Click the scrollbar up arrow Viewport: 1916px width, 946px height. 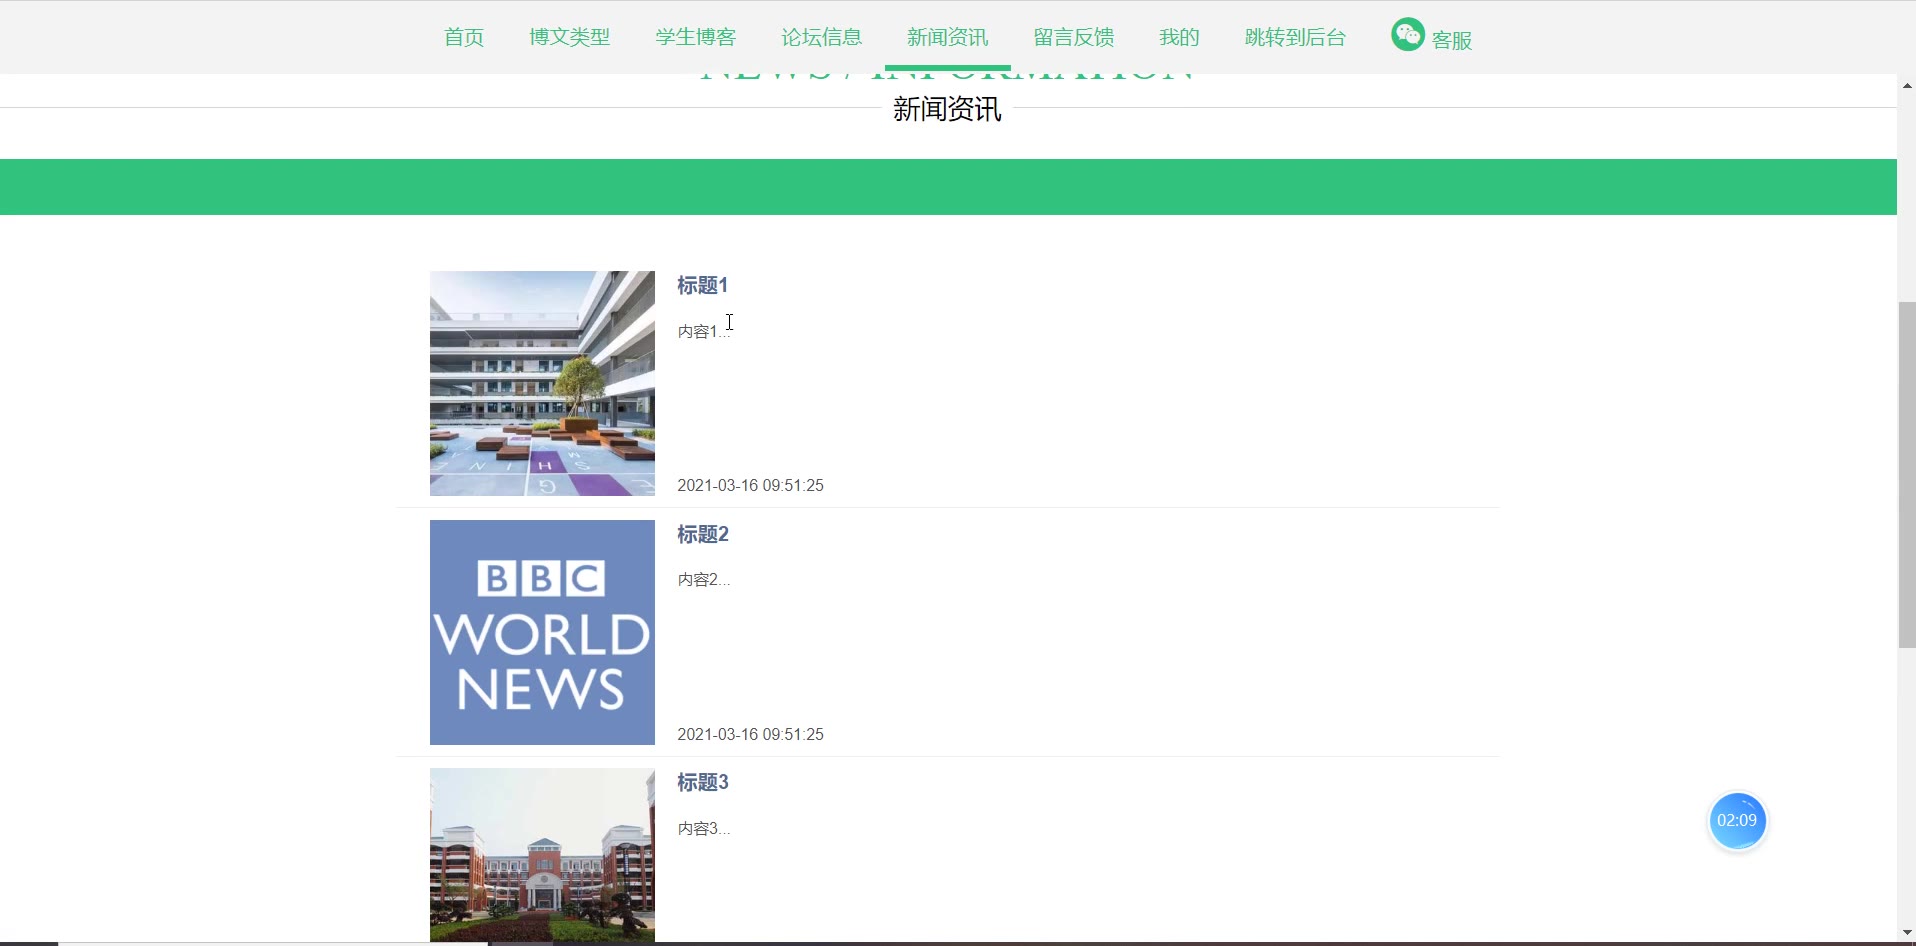click(x=1907, y=86)
